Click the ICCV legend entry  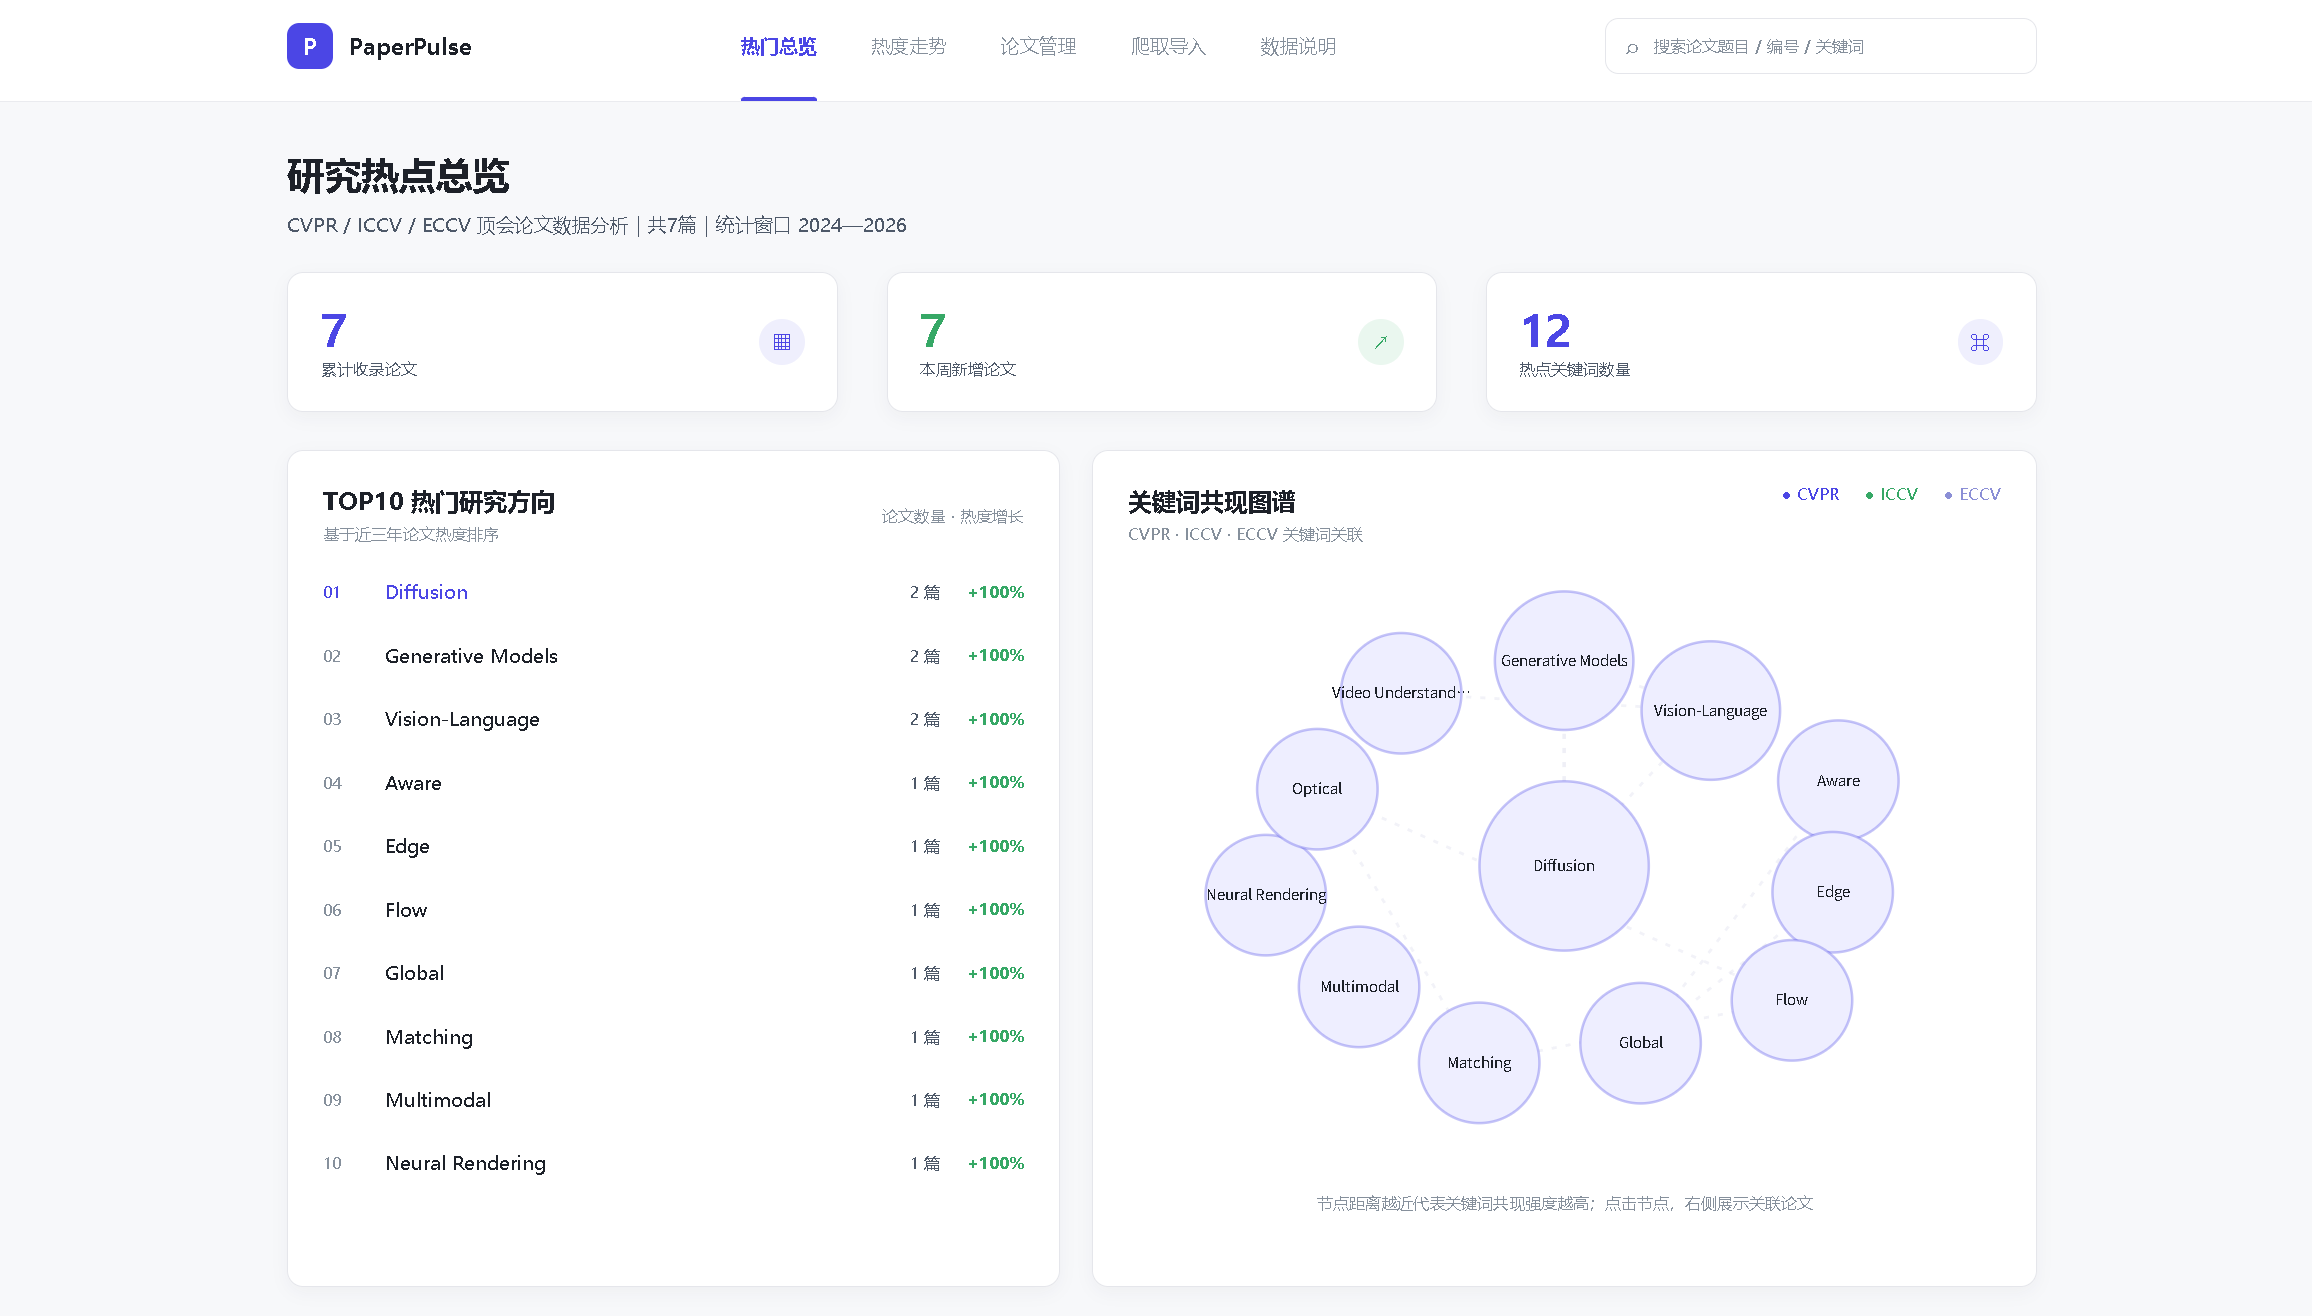pyautogui.click(x=1891, y=494)
